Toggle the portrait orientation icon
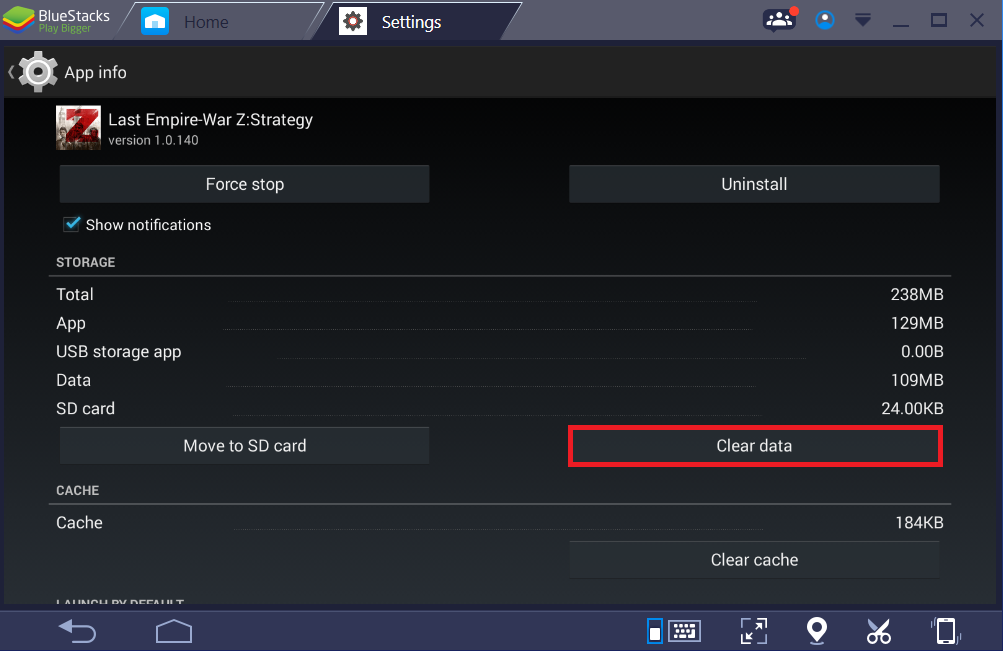Image resolution: width=1003 pixels, height=651 pixels. tap(654, 631)
